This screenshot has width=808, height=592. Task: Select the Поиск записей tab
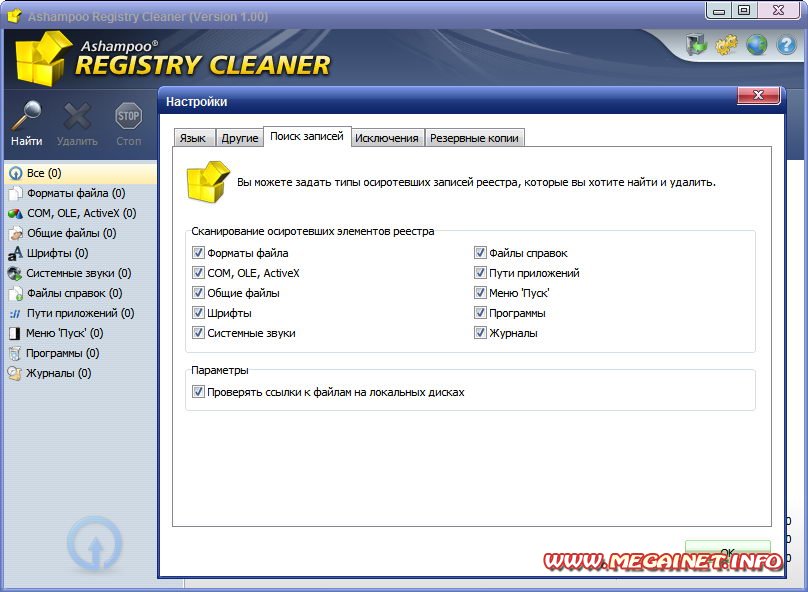pyautogui.click(x=307, y=137)
